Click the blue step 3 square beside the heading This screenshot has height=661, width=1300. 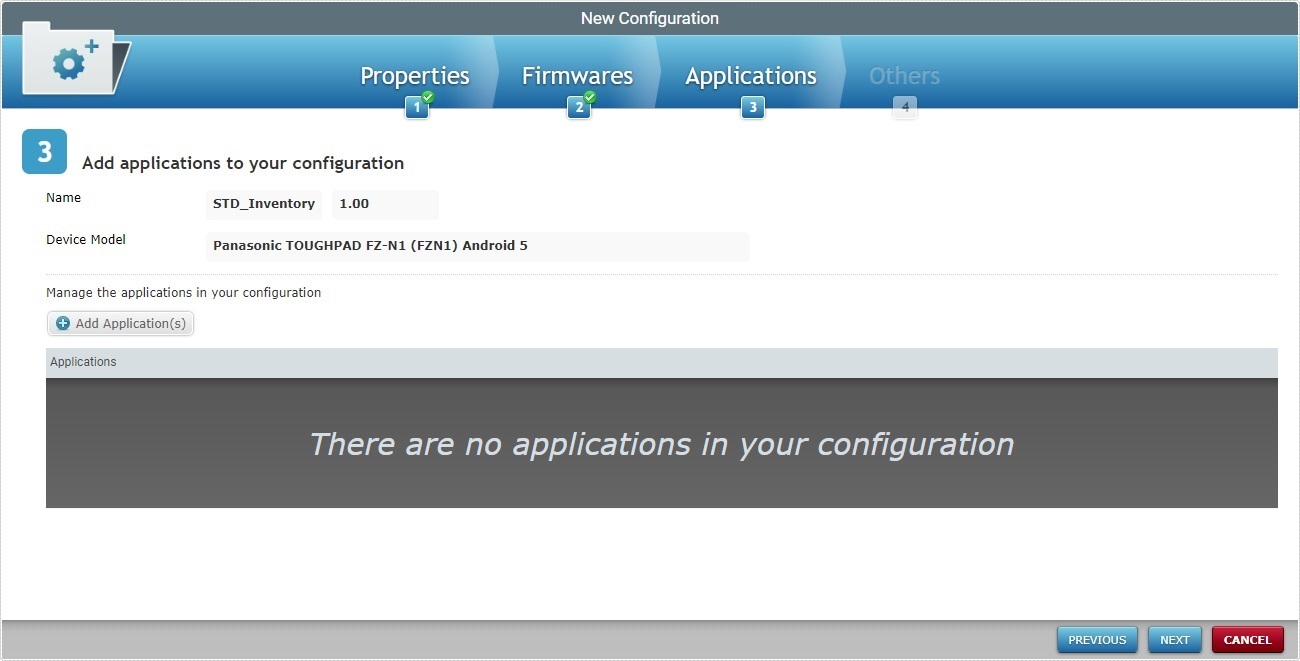click(x=44, y=151)
